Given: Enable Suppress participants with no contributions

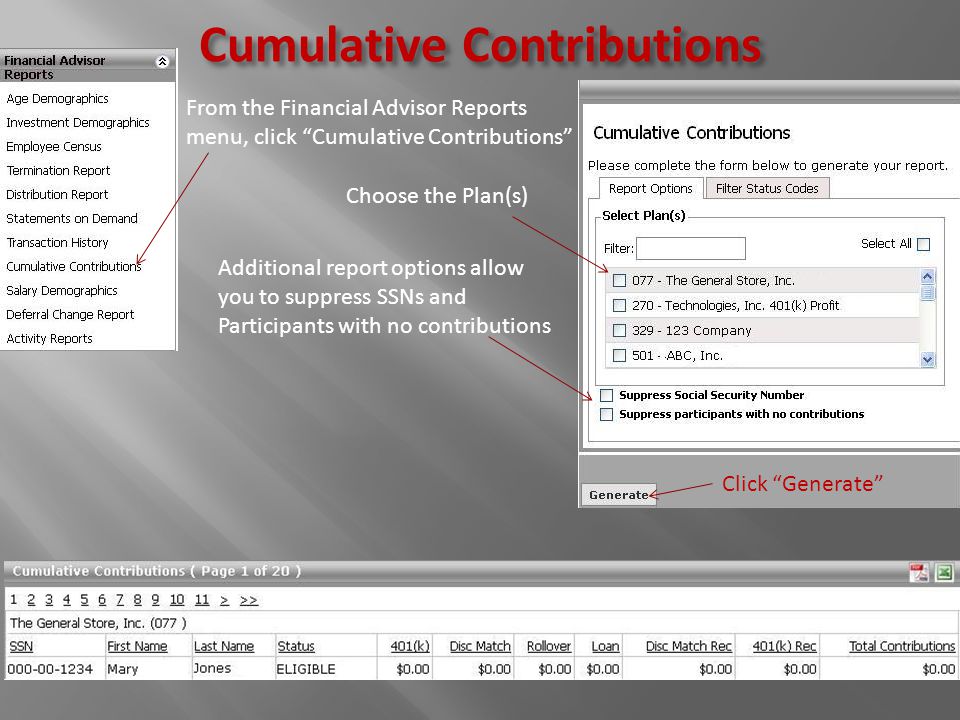Looking at the screenshot, I should 607,414.
